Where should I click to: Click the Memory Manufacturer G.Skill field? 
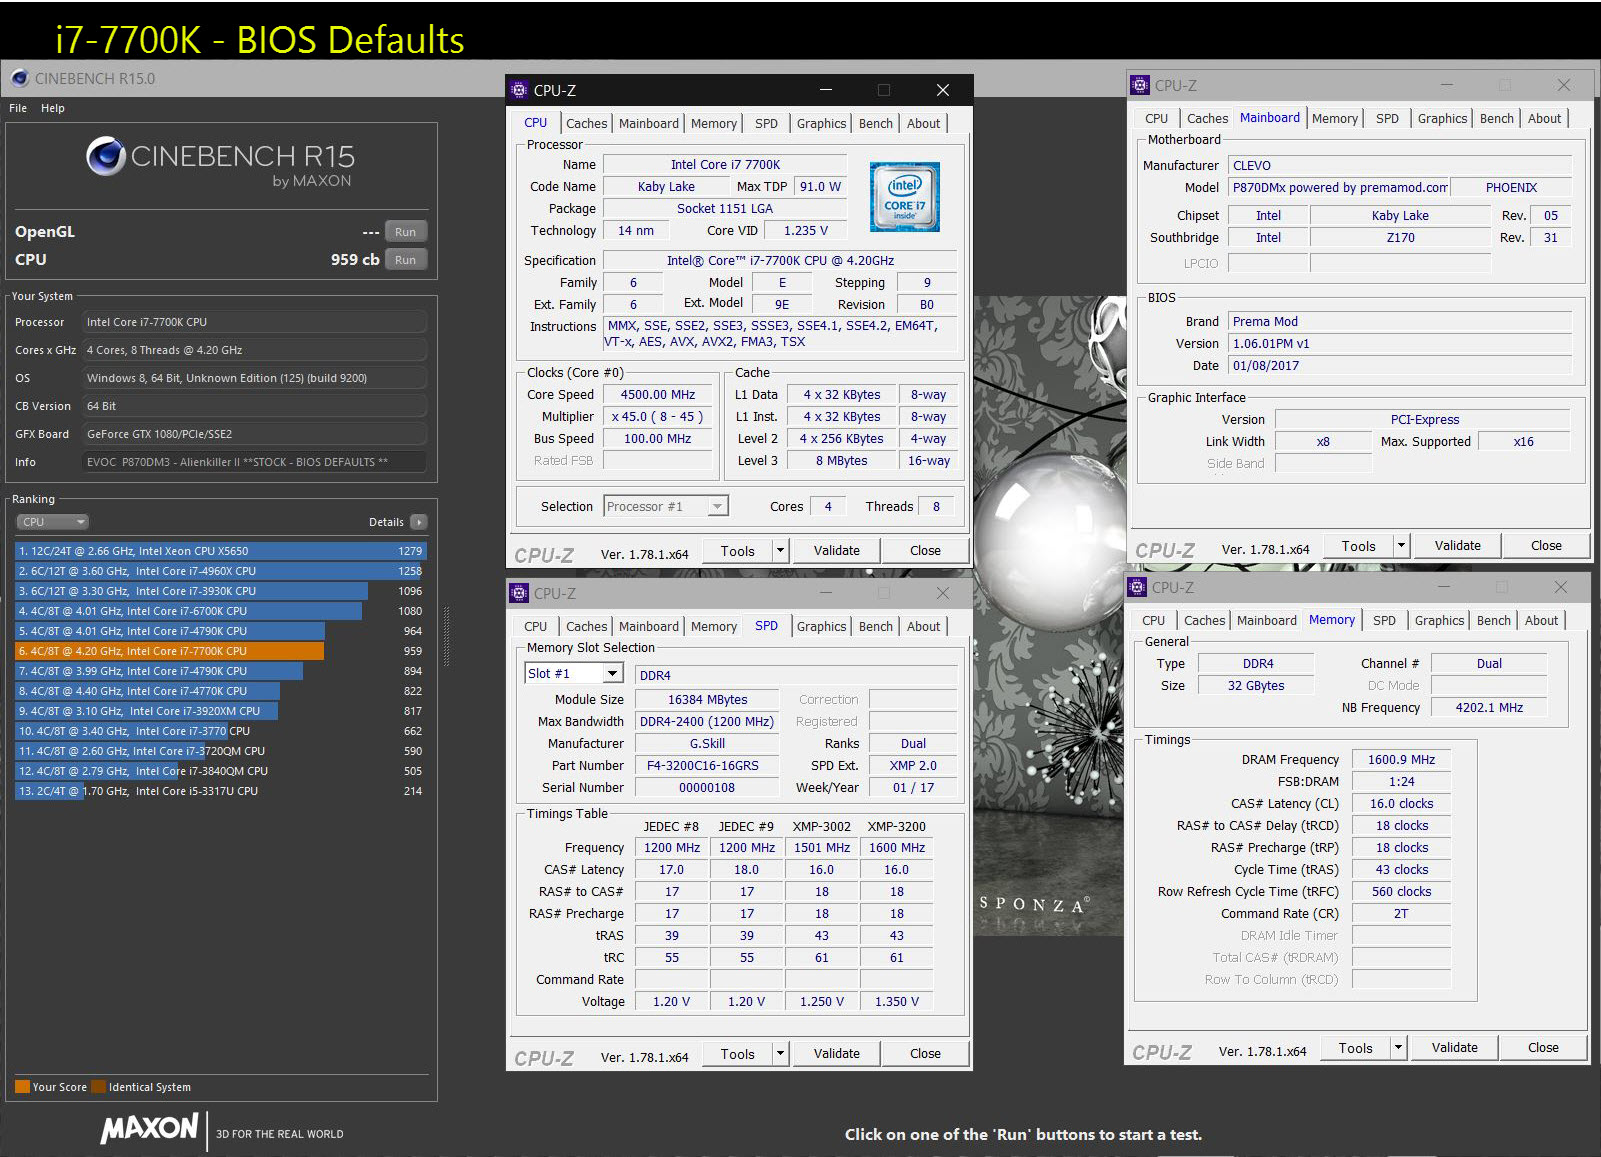(x=707, y=744)
